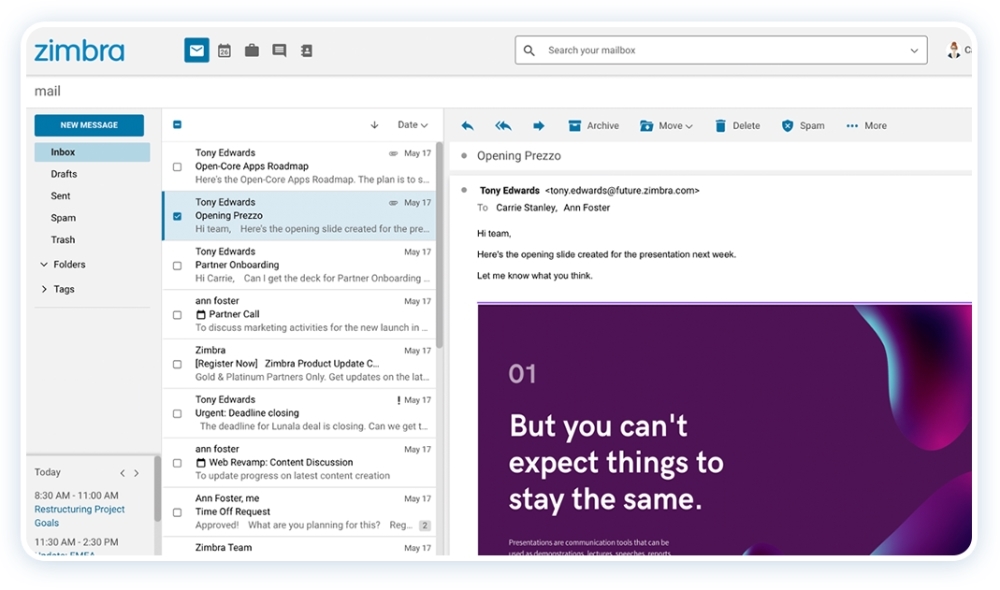1000x590 pixels.
Task: Expand the Tags tree section
Action: point(44,289)
